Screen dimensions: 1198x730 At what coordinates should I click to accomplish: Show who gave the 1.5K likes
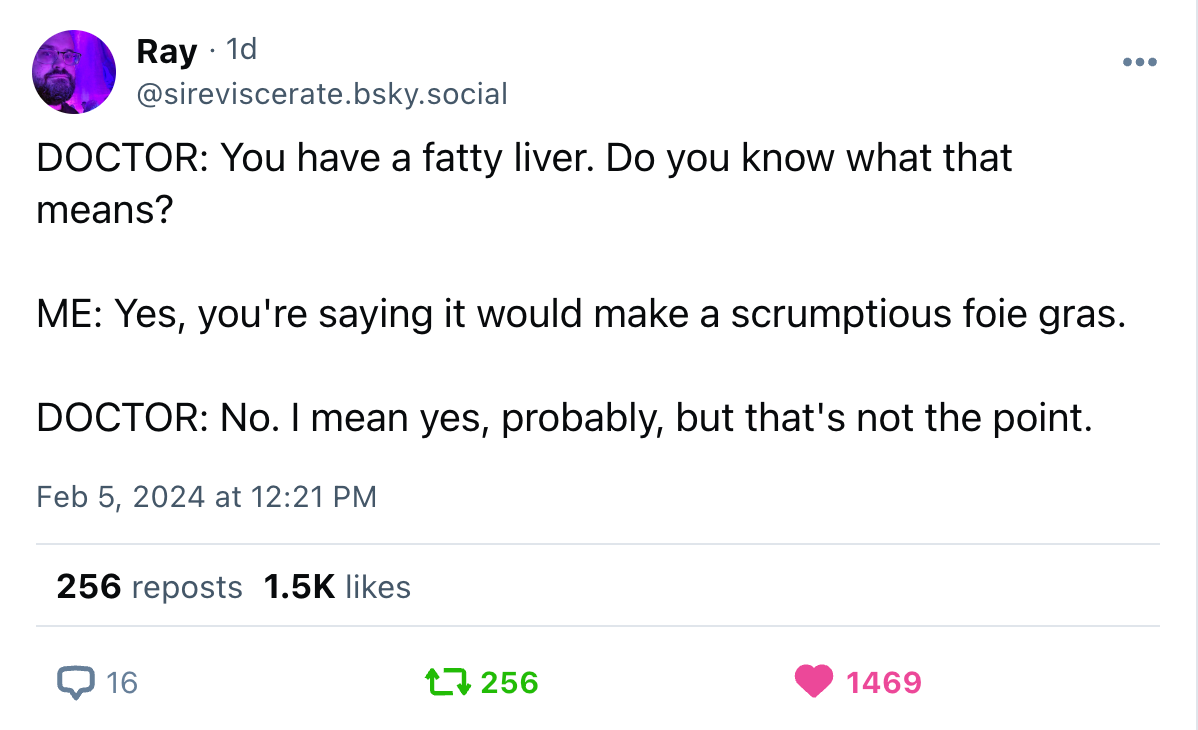coord(337,587)
